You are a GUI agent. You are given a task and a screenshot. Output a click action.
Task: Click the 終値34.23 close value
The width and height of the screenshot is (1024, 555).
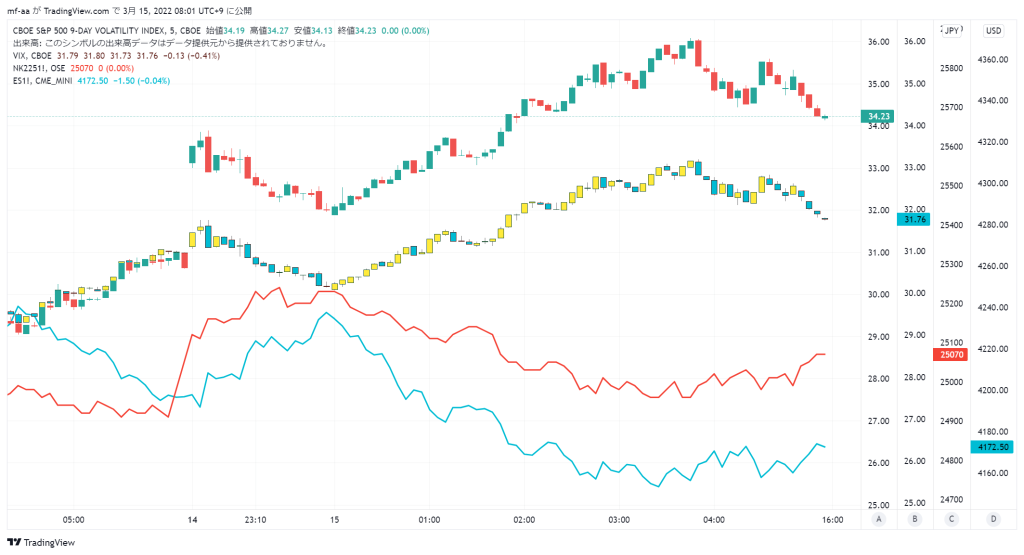click(357, 31)
